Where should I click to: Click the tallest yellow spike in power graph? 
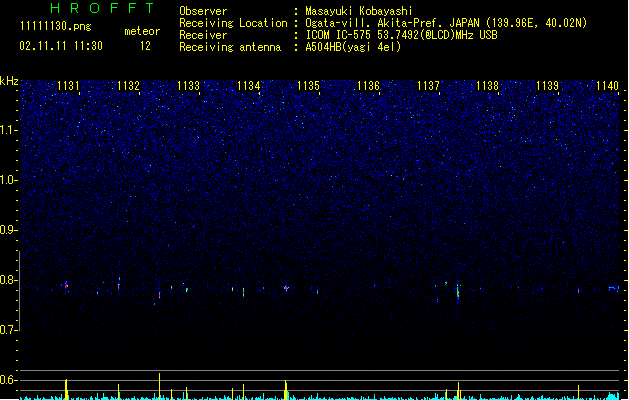(x=159, y=386)
